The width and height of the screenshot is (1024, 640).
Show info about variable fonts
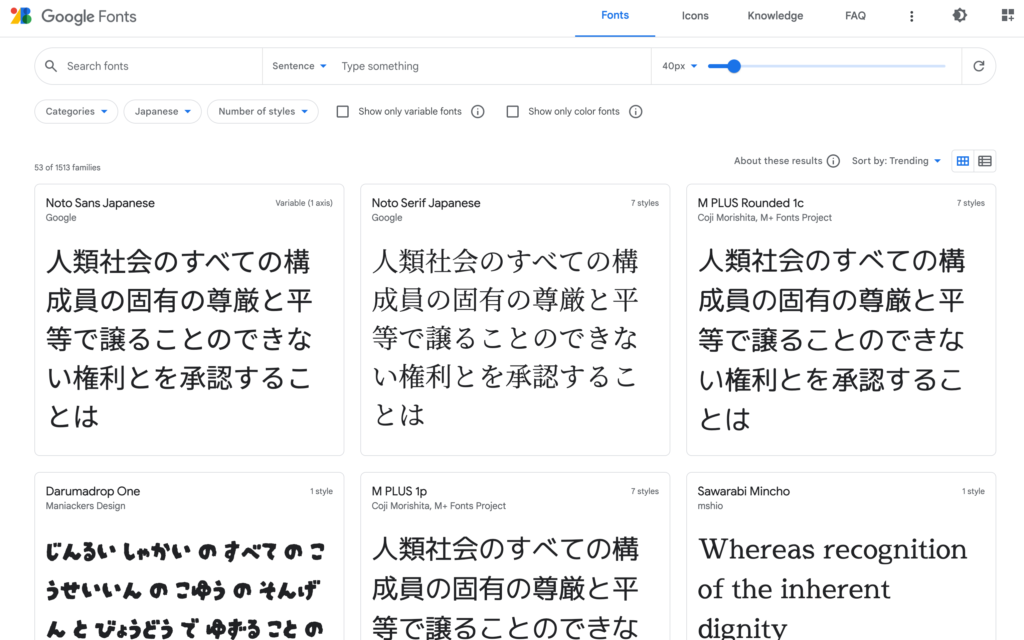point(478,112)
